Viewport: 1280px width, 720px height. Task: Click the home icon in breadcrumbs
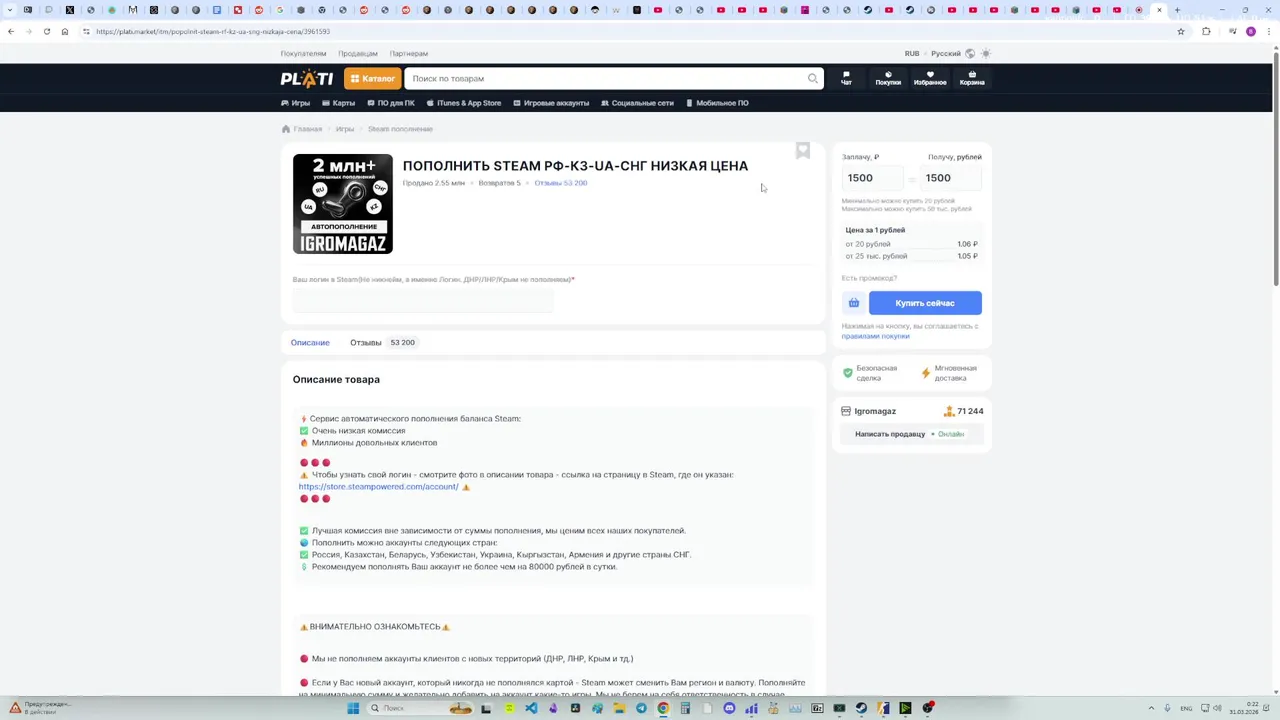(x=286, y=129)
